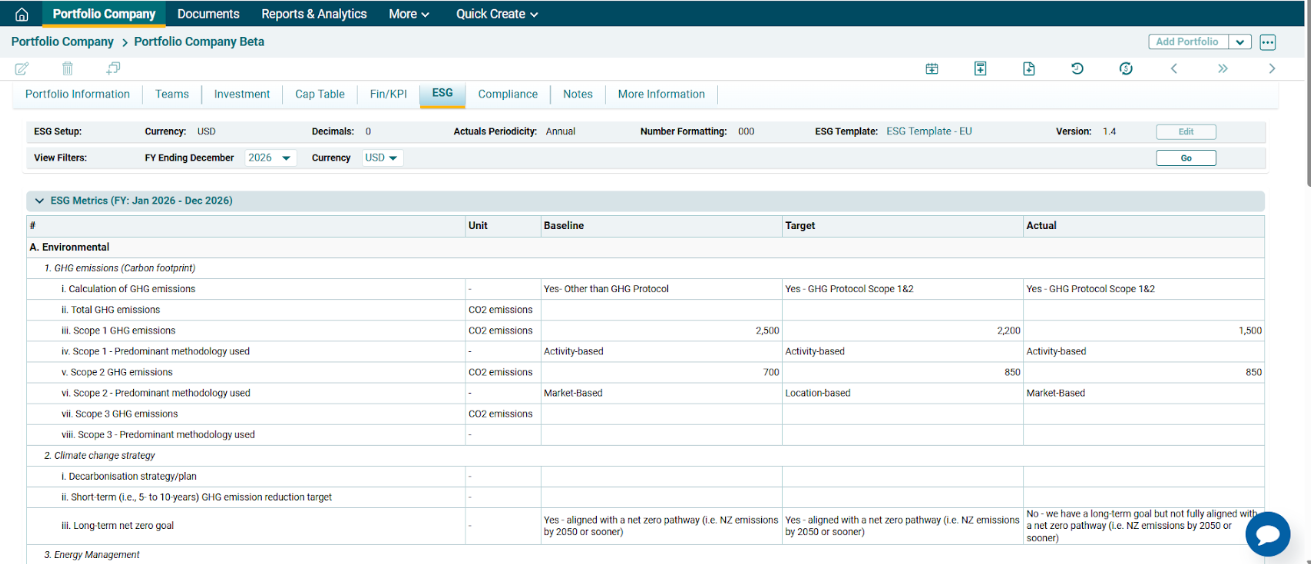Click the Portfolio Company breadcrumb link
This screenshot has height=564, width=1311.
[x=62, y=42]
